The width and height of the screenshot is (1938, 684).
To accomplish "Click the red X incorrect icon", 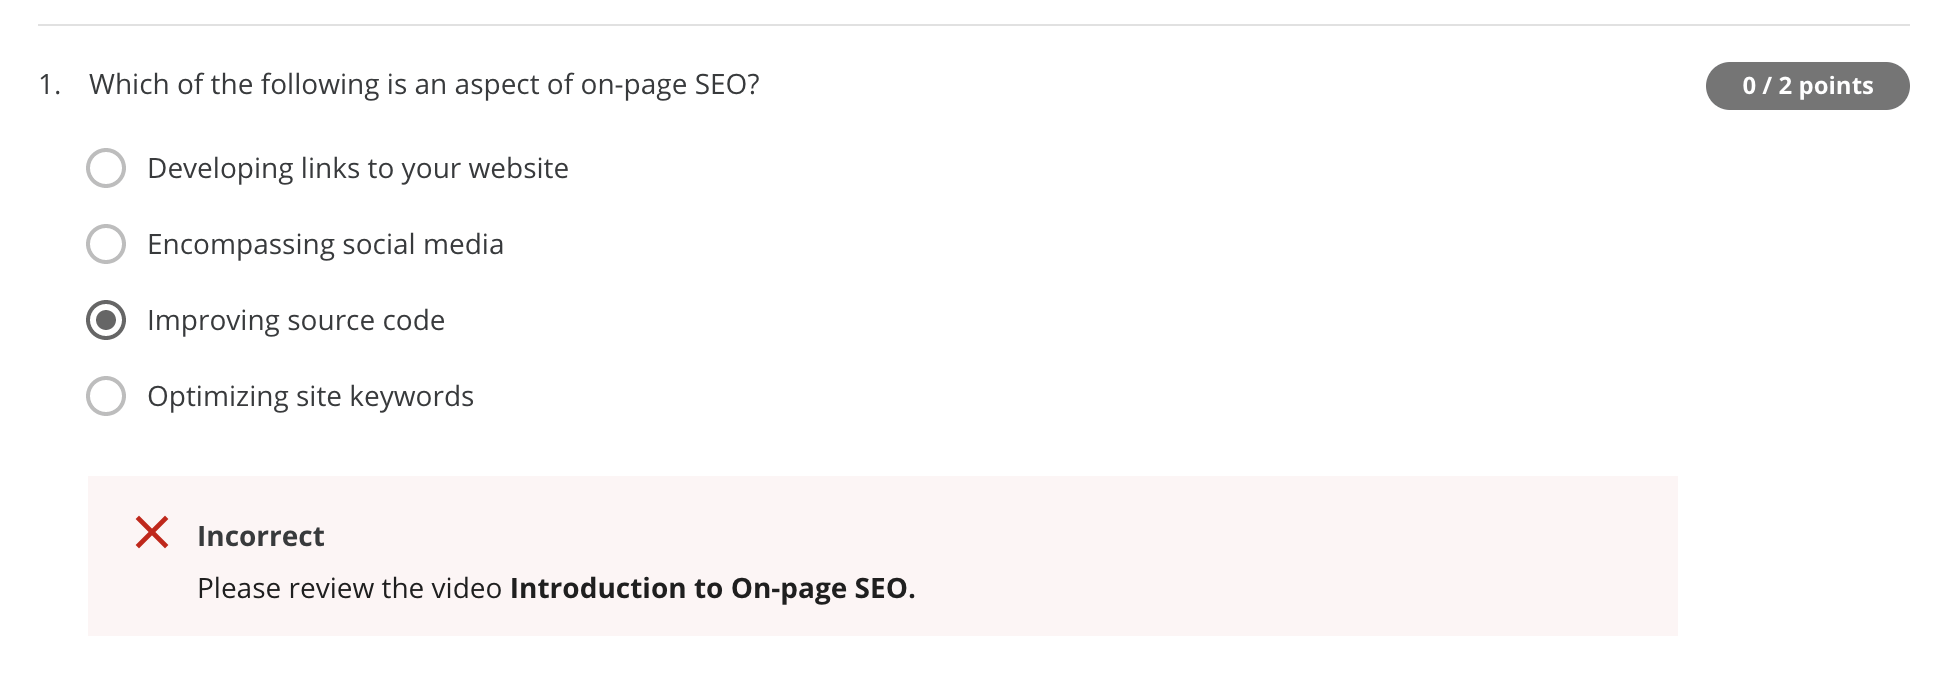I will click(152, 533).
